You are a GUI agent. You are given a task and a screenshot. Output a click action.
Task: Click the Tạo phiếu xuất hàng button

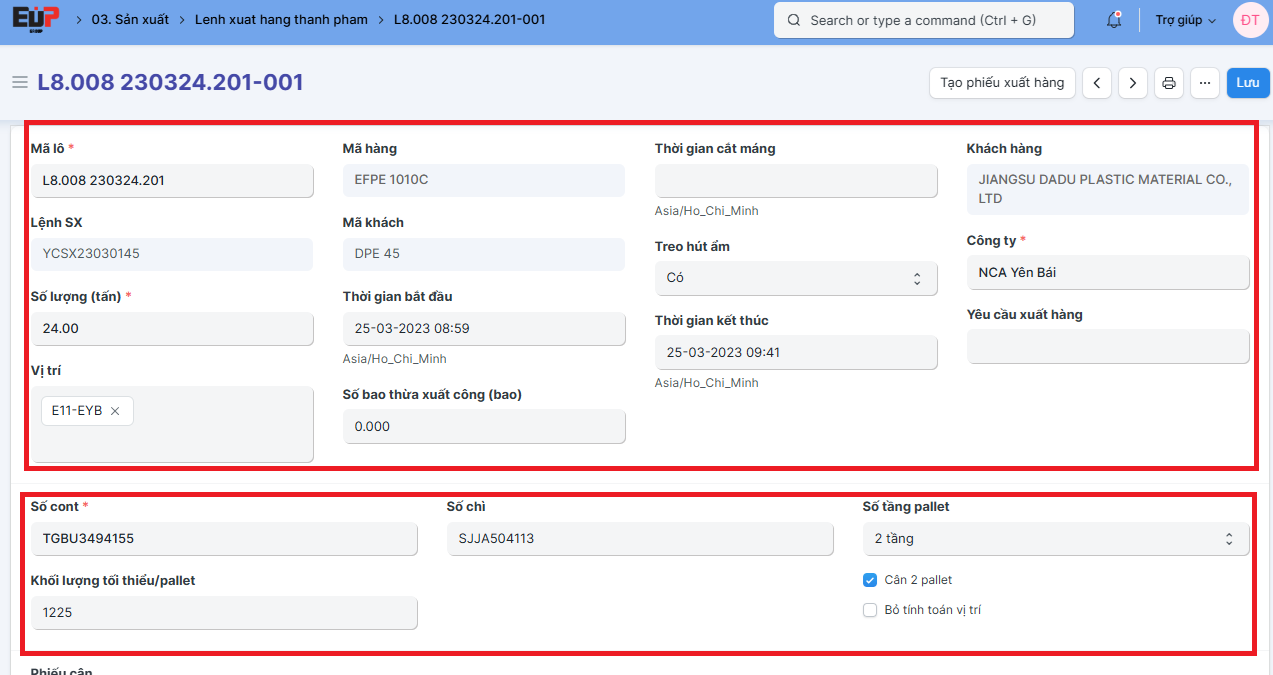1002,83
